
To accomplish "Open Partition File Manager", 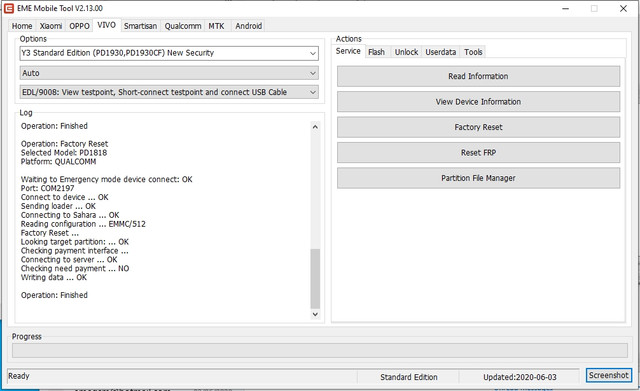I will pos(478,178).
